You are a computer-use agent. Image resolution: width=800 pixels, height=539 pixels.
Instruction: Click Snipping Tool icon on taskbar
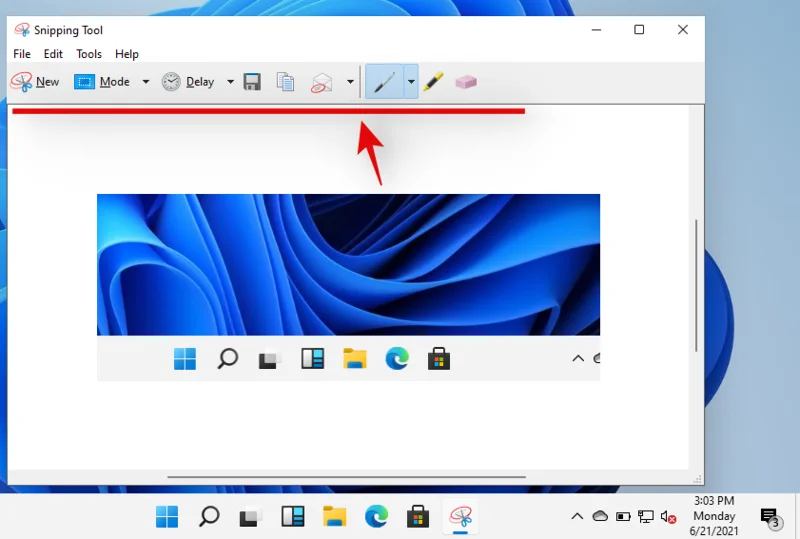460,517
